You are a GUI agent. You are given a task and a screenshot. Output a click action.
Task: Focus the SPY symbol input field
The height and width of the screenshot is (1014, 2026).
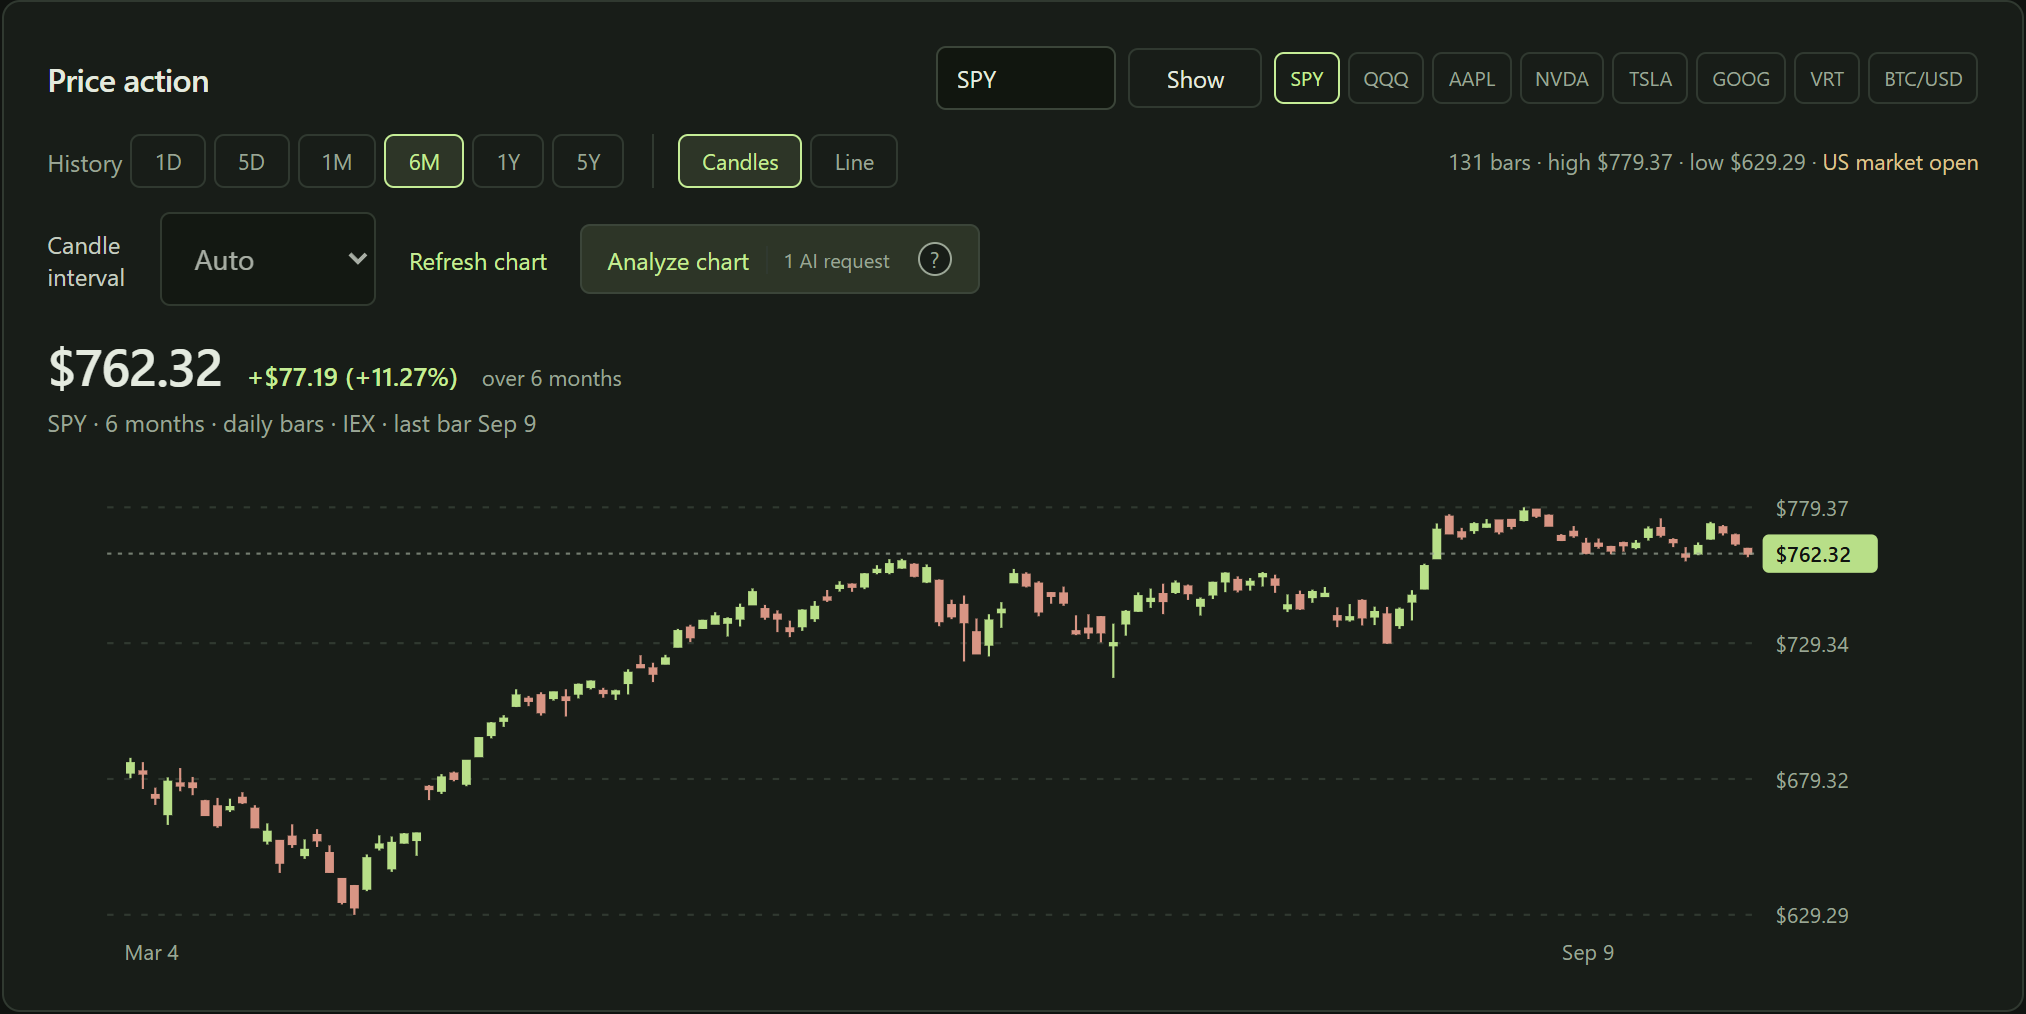[1025, 79]
